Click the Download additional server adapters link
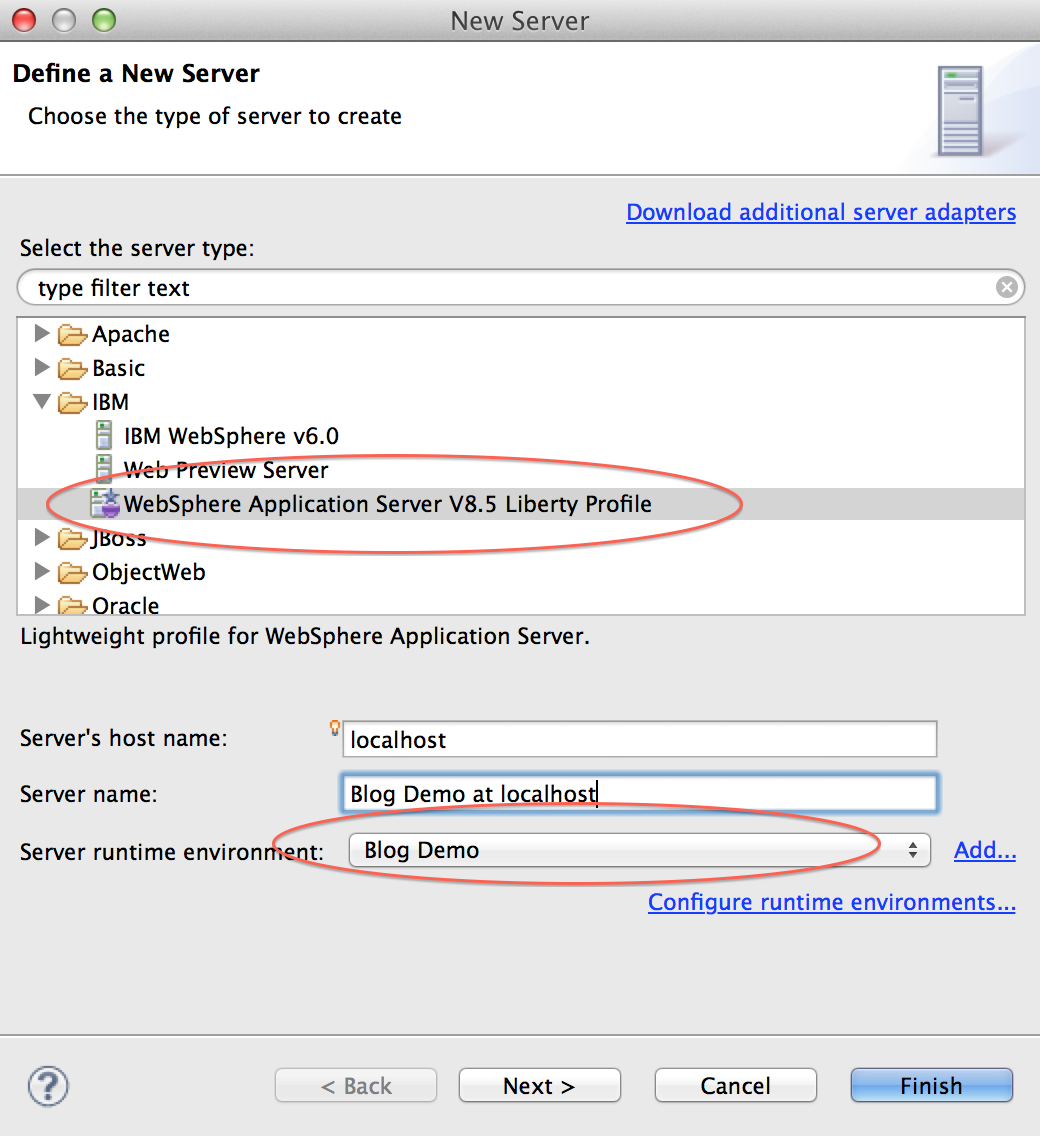Image resolution: width=1040 pixels, height=1136 pixels. click(821, 212)
